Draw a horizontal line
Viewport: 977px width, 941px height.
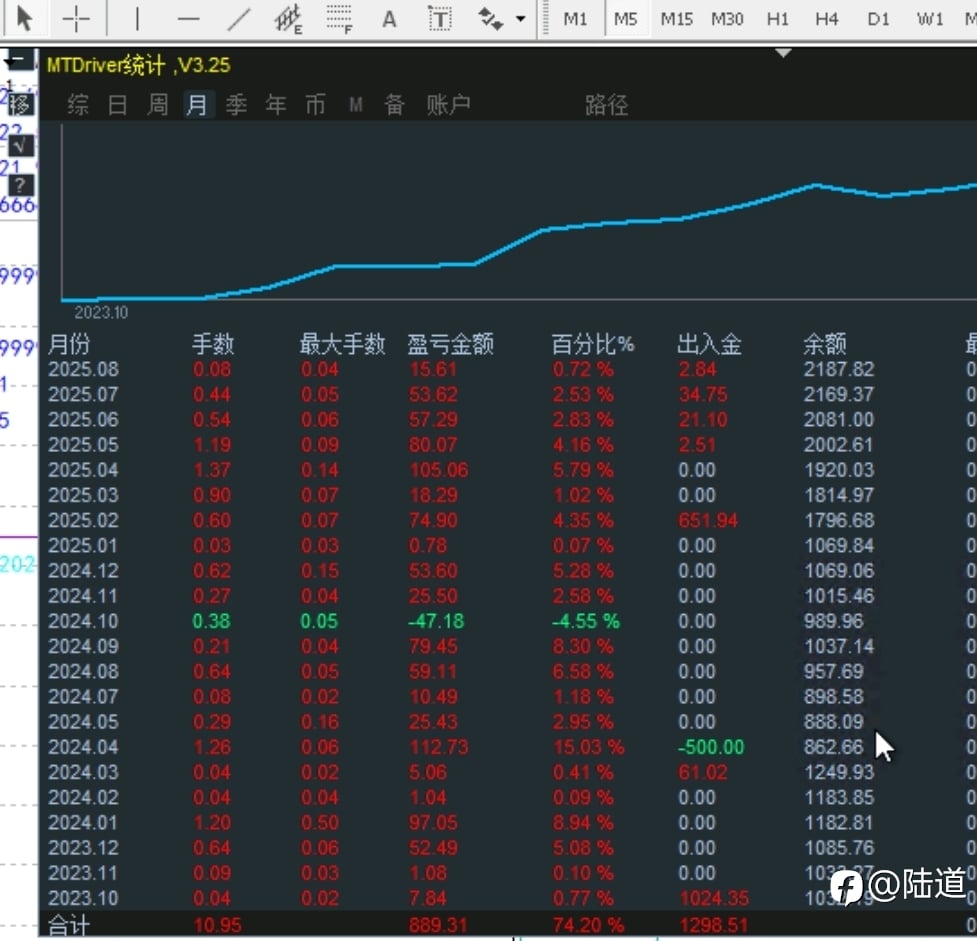(x=188, y=19)
